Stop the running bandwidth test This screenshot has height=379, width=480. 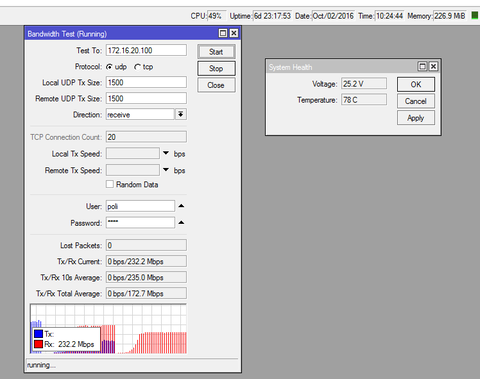pyautogui.click(x=216, y=69)
